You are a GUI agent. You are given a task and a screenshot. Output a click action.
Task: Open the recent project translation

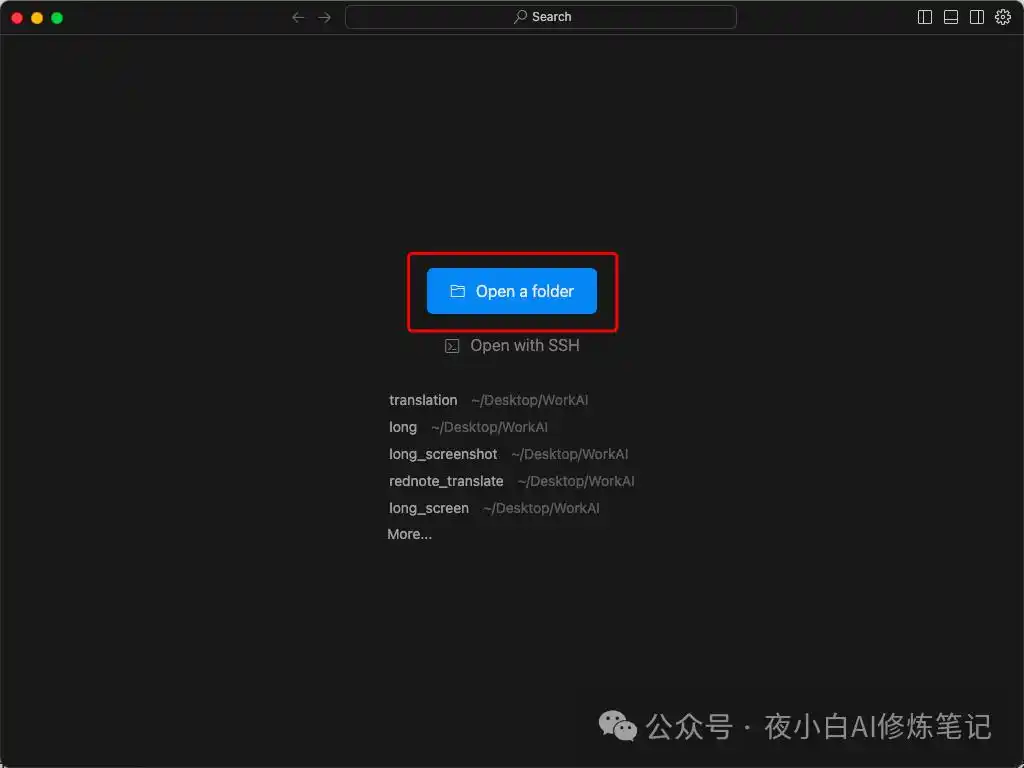pos(423,400)
